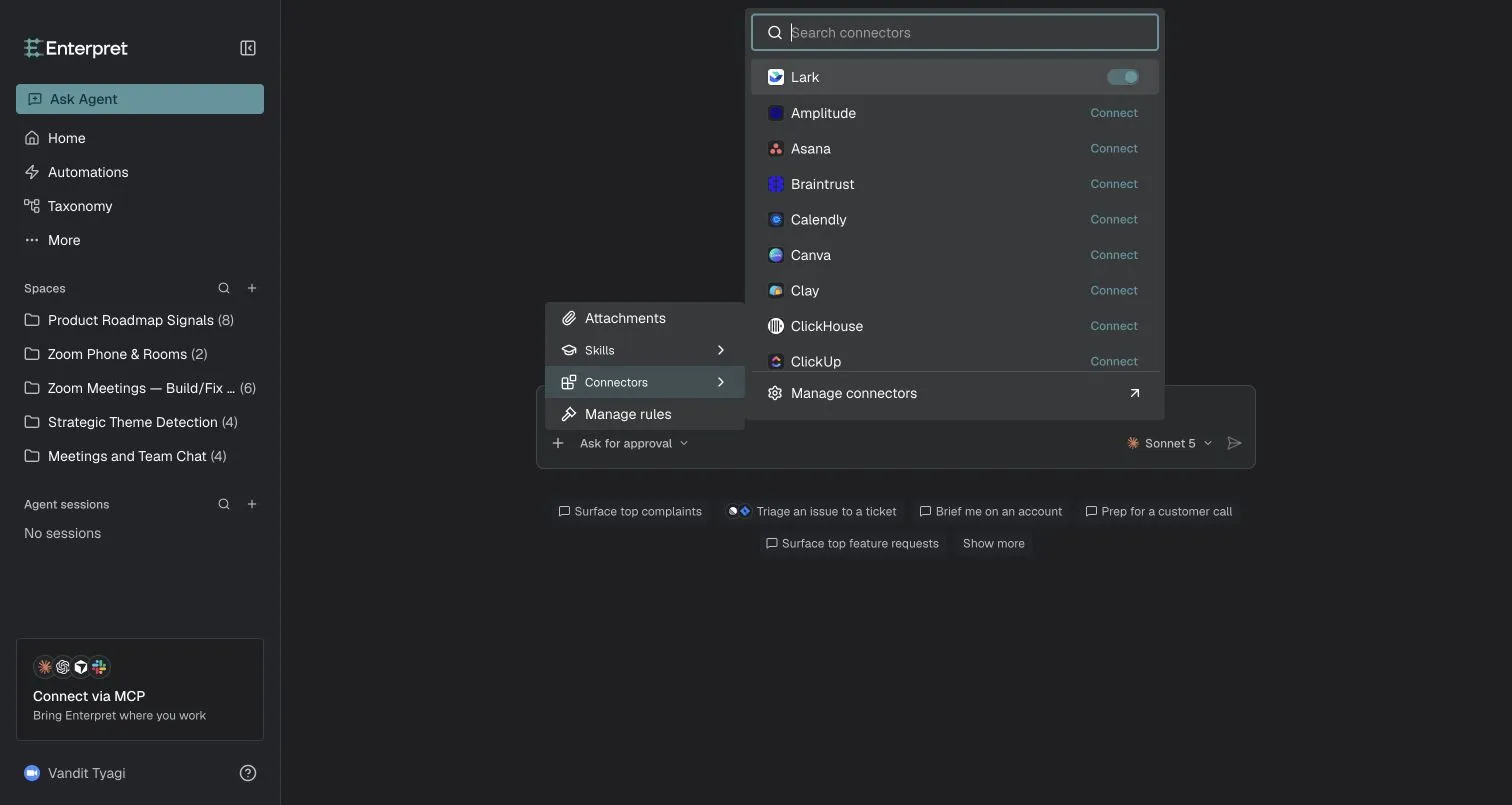Click the Asana connector icon
This screenshot has height=805, width=1512.
point(775,148)
